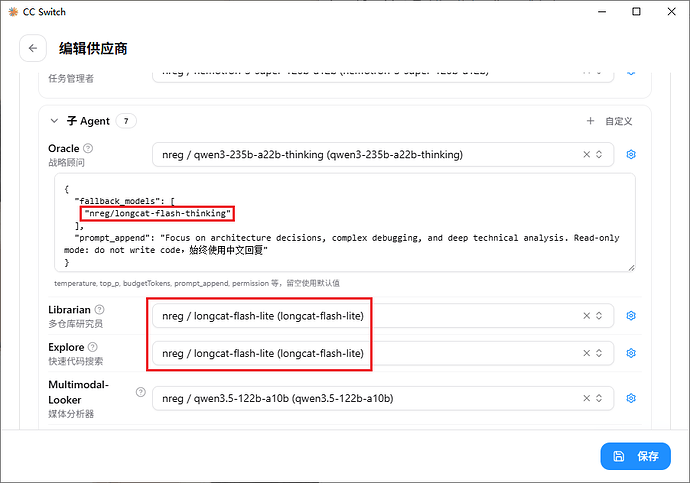The image size is (690, 483).
Task: Open Librarian model dropdown arrows
Action: tap(599, 316)
